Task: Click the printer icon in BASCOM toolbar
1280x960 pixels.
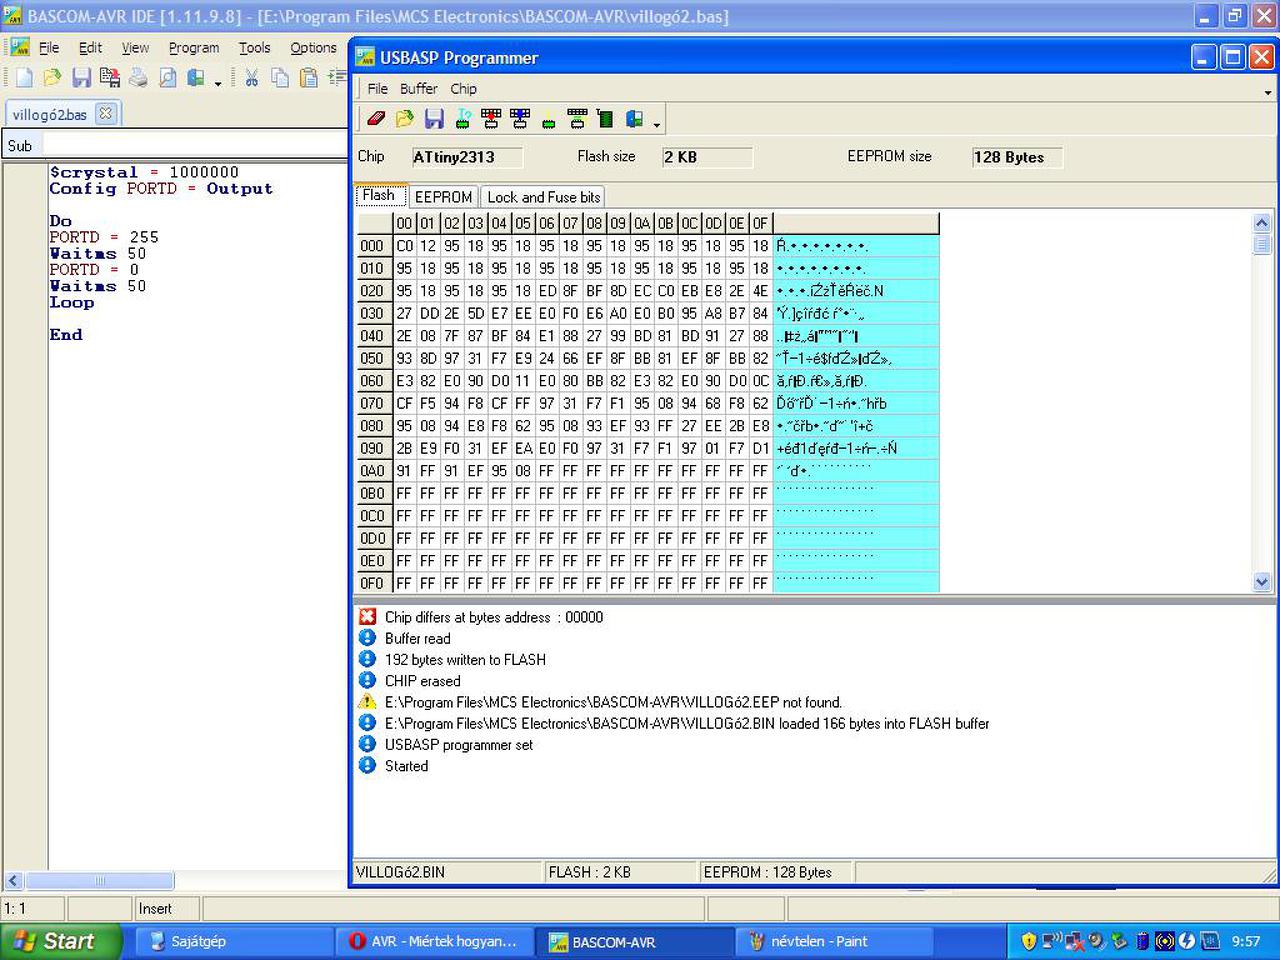Action: point(139,78)
